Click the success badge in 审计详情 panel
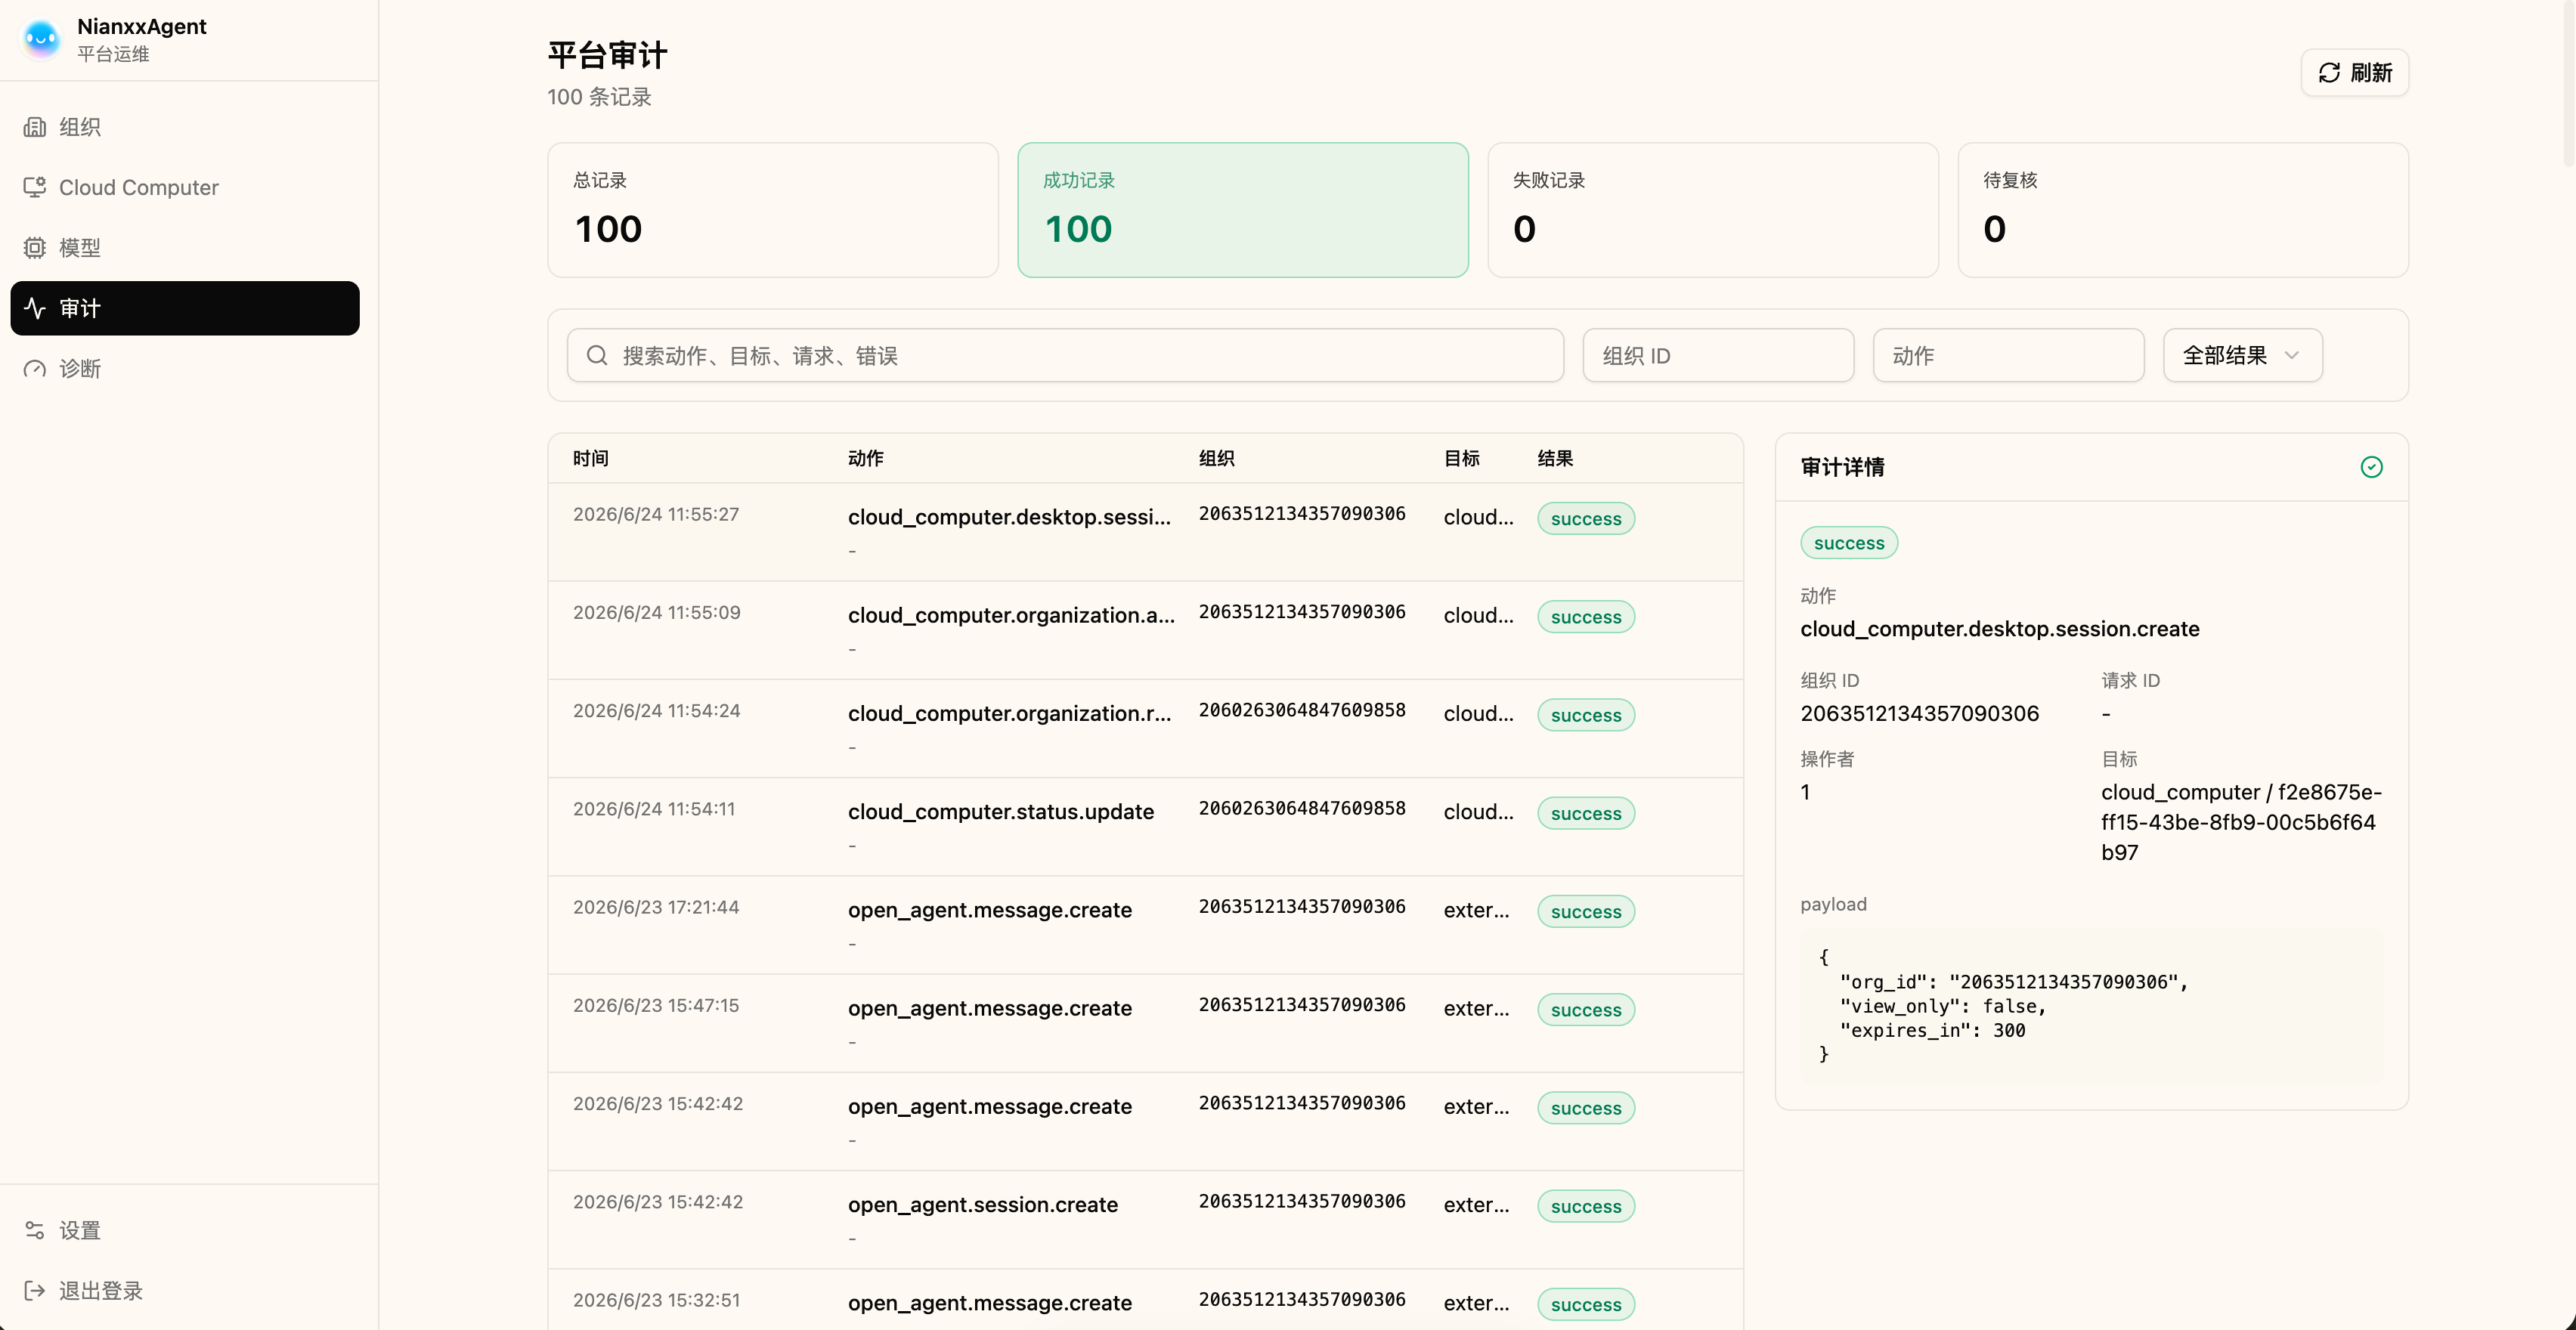The image size is (2576, 1330). [1849, 542]
